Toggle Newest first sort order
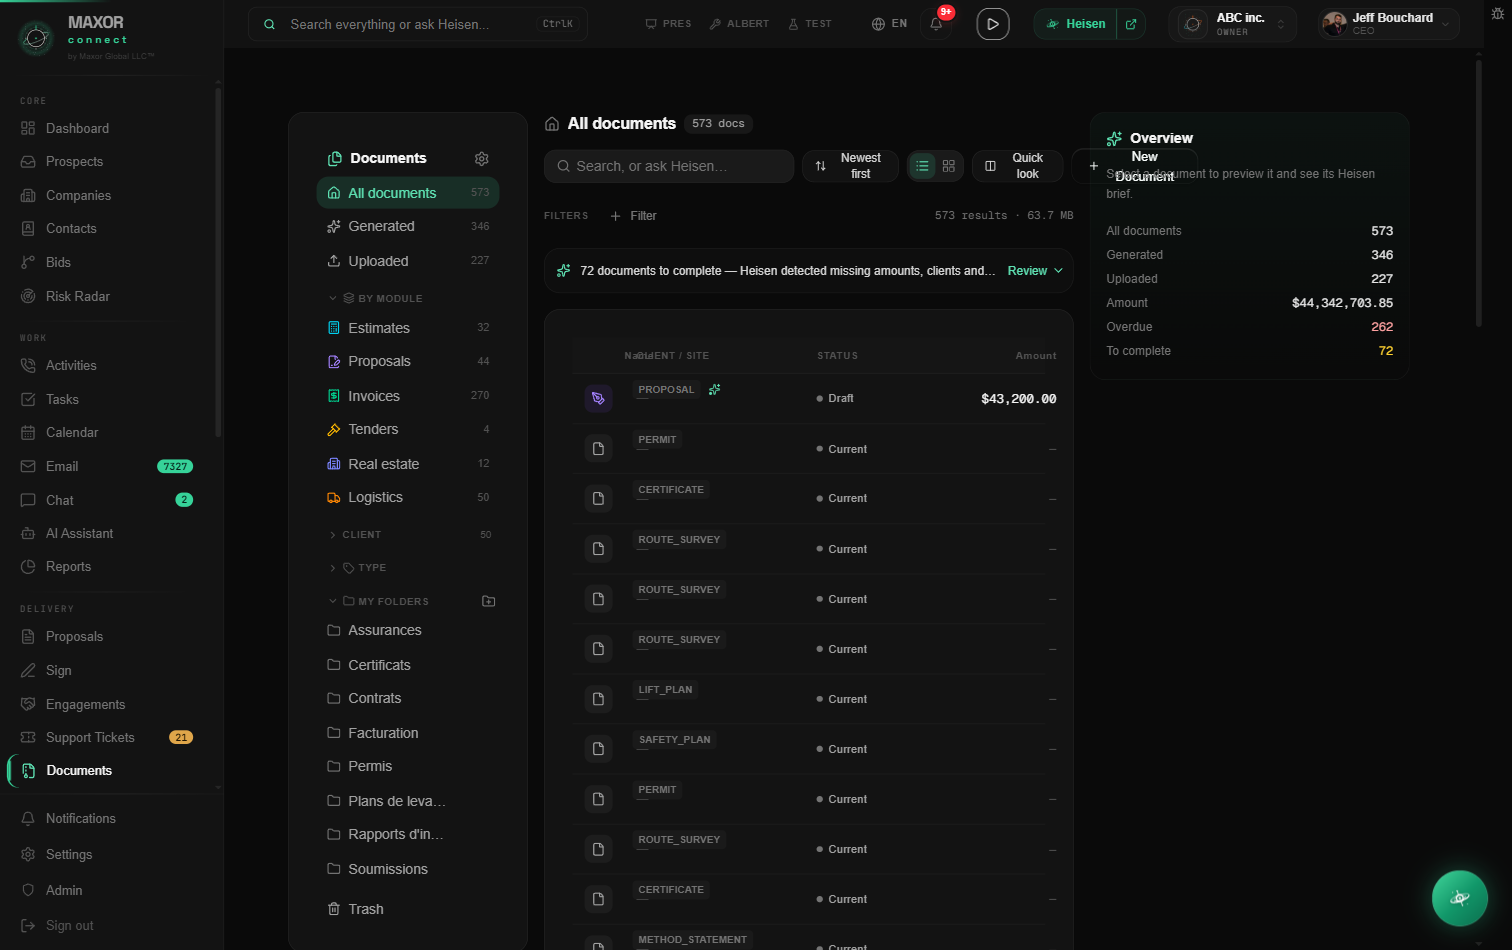Image resolution: width=1512 pixels, height=950 pixels. [x=850, y=166]
